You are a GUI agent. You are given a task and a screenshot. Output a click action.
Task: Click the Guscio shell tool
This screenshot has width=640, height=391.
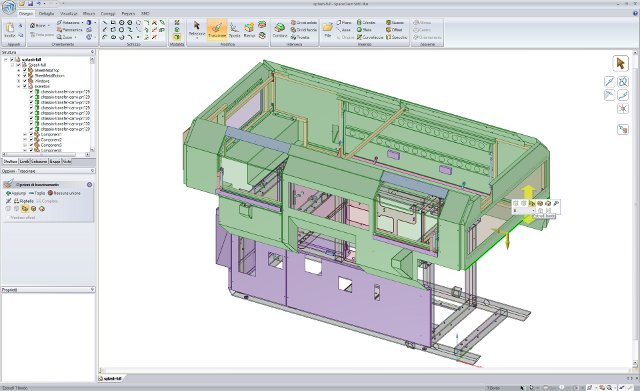(395, 22)
